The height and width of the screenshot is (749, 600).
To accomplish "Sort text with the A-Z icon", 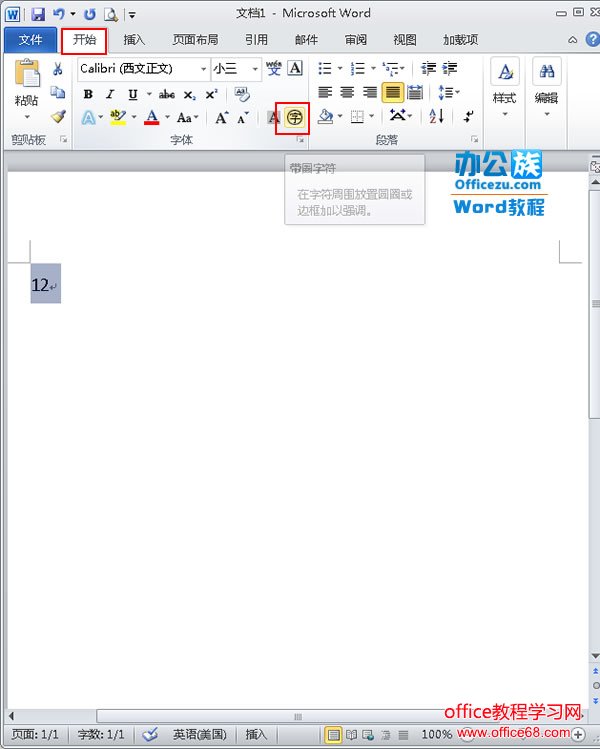I will coord(437,116).
